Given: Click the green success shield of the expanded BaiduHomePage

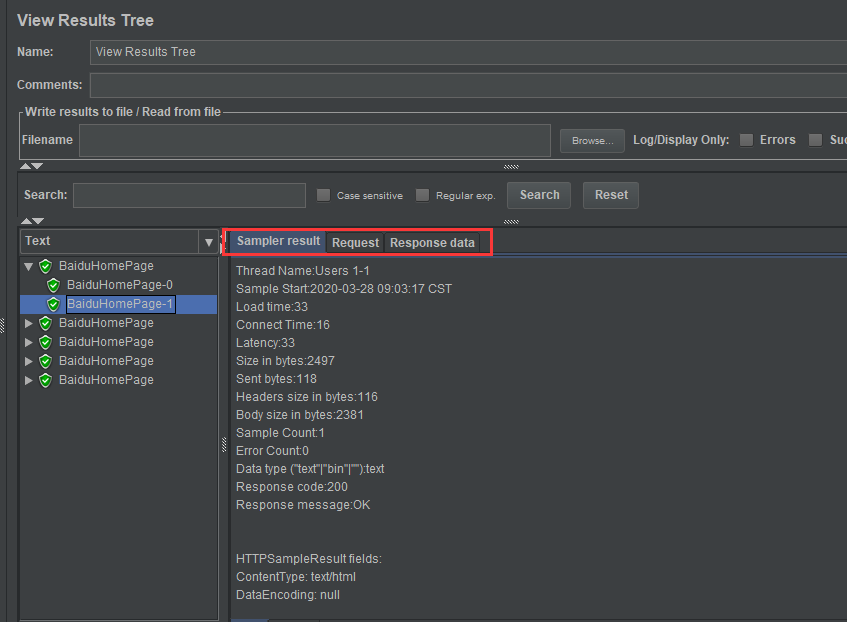Looking at the screenshot, I should click(x=45, y=266).
